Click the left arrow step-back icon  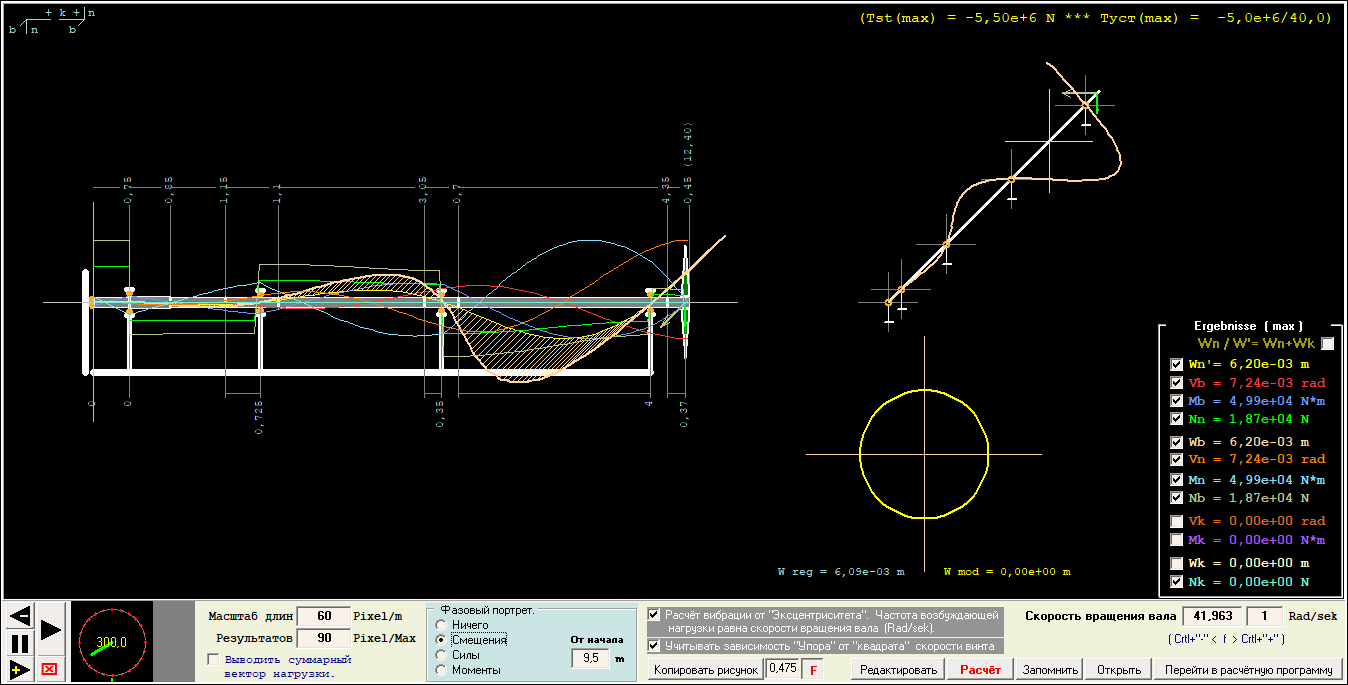coord(20,615)
